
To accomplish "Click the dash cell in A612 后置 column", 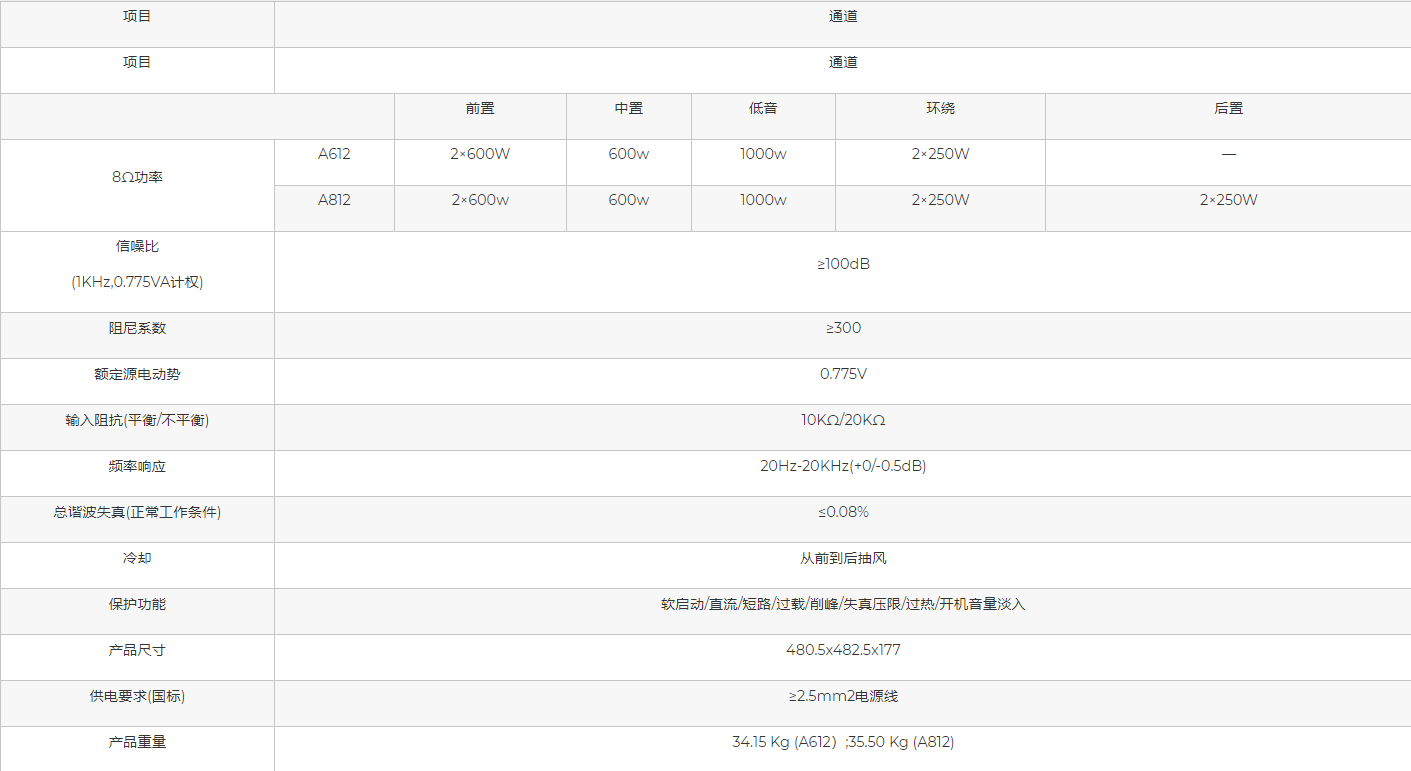I will tap(1228, 155).
